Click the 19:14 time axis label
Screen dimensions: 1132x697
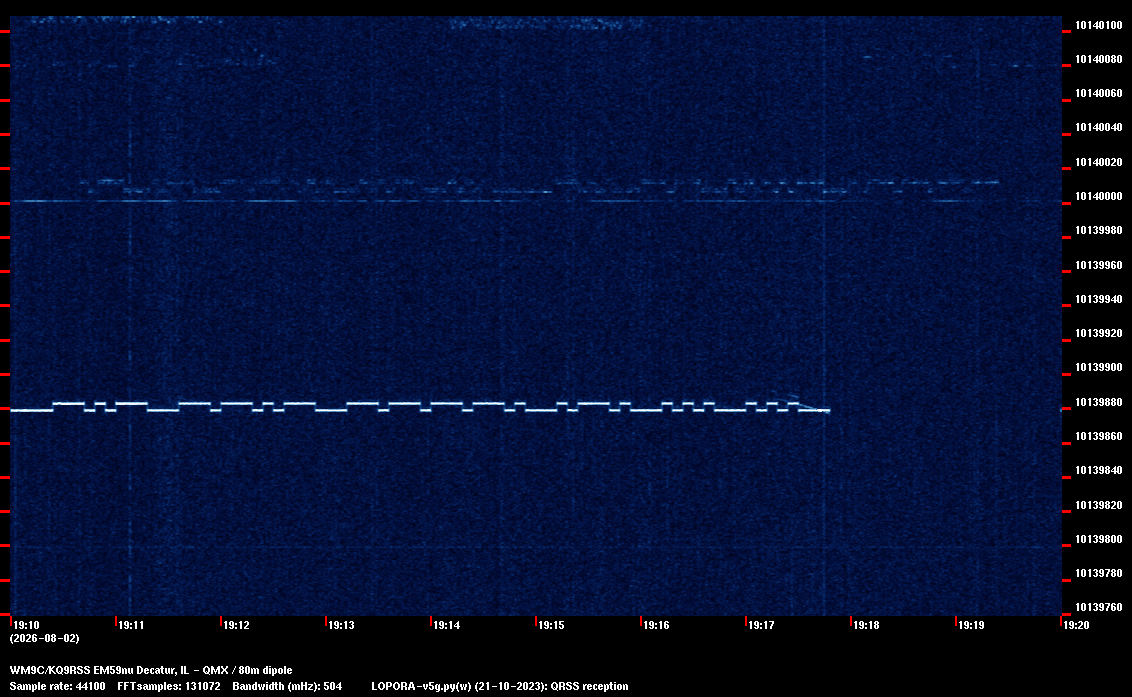click(447, 625)
